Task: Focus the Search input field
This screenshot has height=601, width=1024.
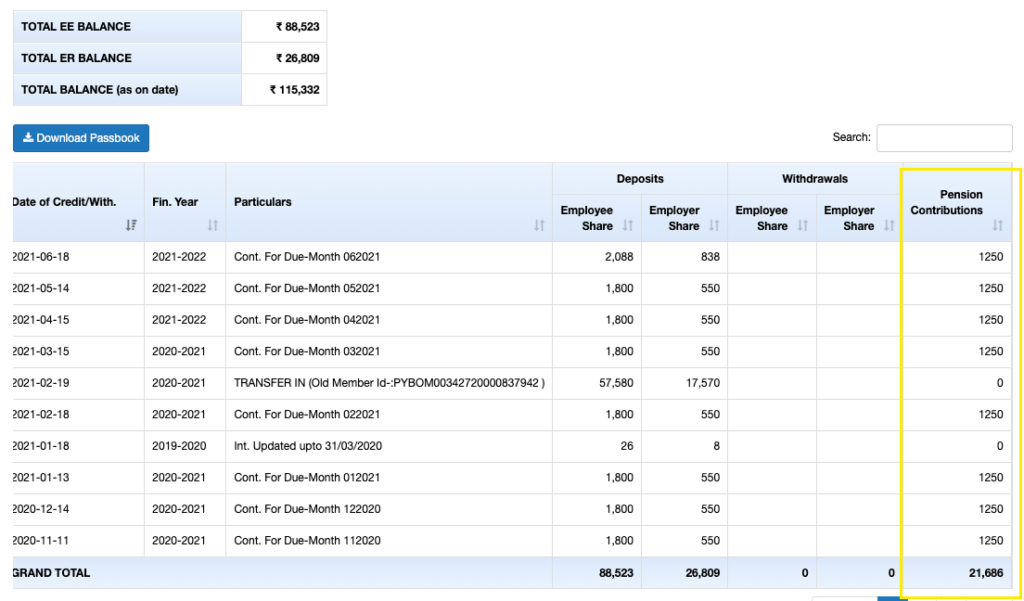Action: pos(944,138)
